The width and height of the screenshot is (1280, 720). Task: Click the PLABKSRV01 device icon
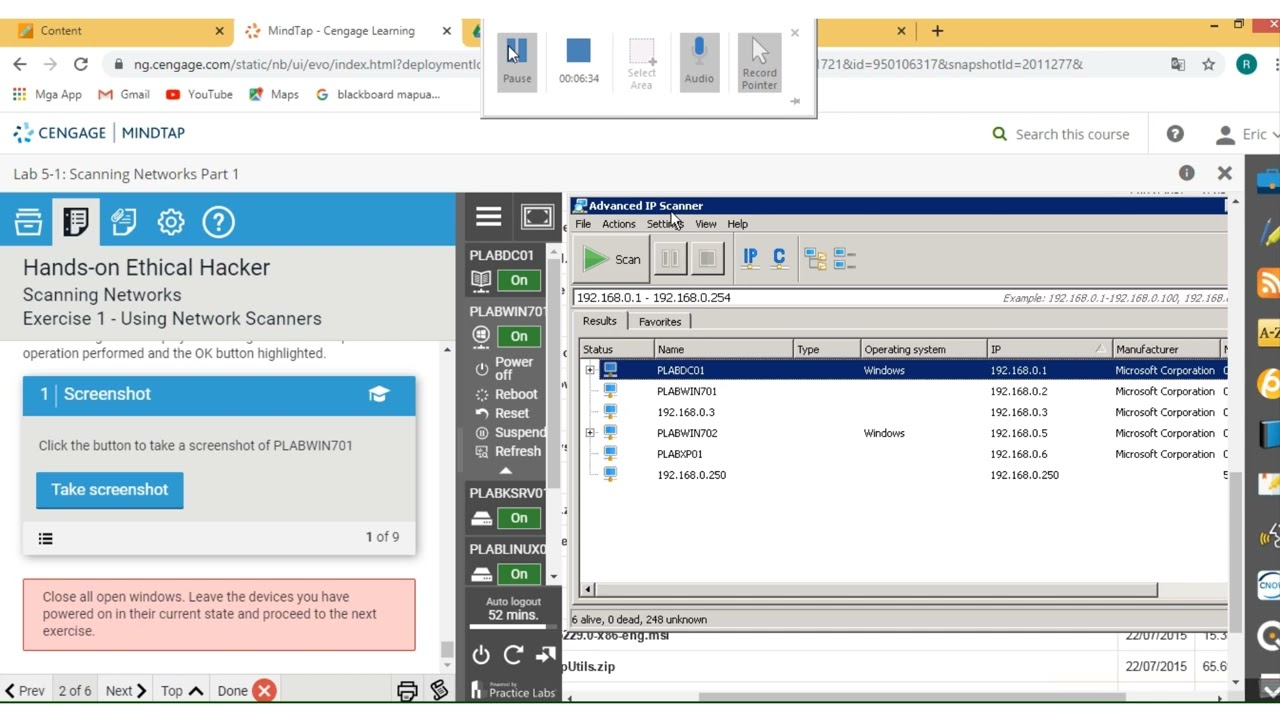pos(481,518)
